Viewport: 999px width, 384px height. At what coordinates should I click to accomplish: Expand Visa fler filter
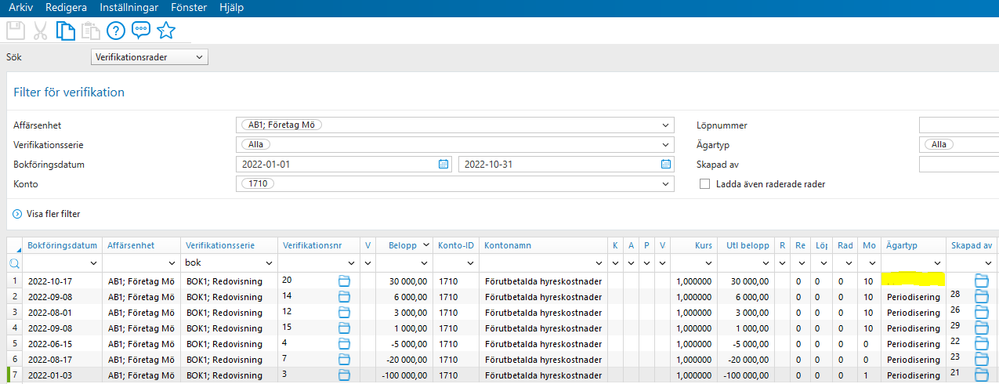point(47,214)
